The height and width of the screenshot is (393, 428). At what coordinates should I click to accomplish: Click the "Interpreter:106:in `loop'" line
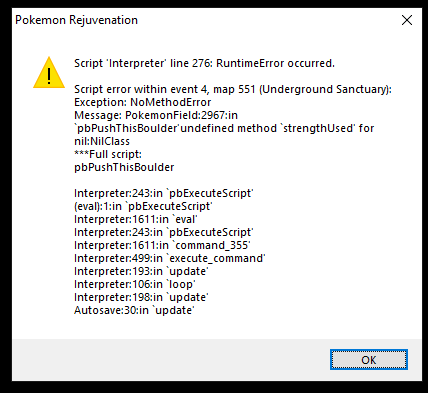click(135, 284)
